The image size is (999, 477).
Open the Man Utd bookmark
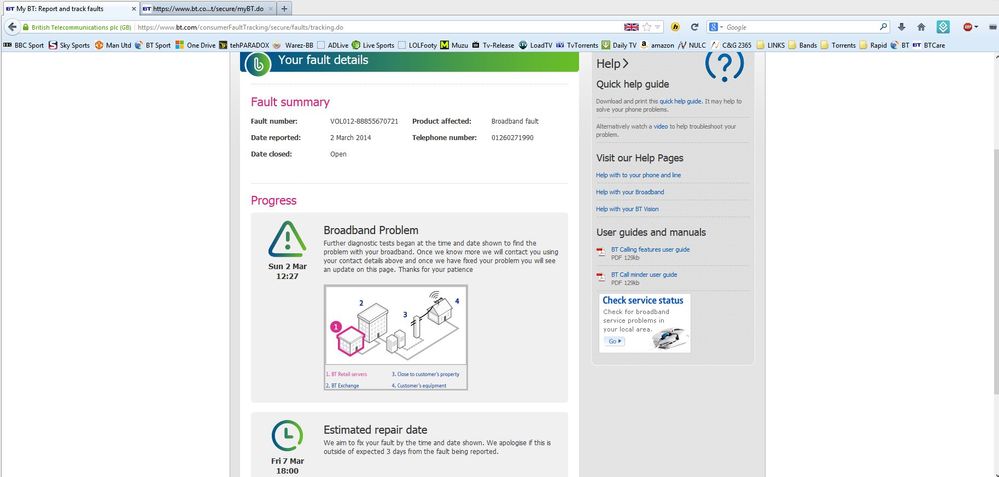(113, 45)
